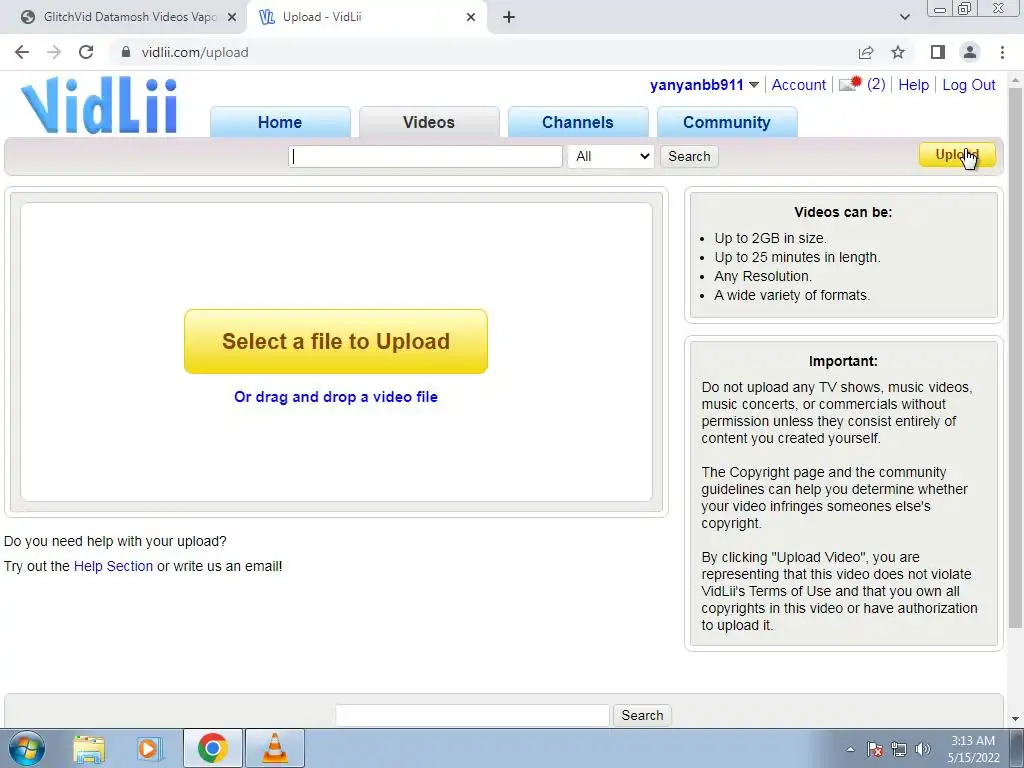Click the top Search button
Image resolution: width=1024 pixels, height=768 pixels.
[x=689, y=156]
